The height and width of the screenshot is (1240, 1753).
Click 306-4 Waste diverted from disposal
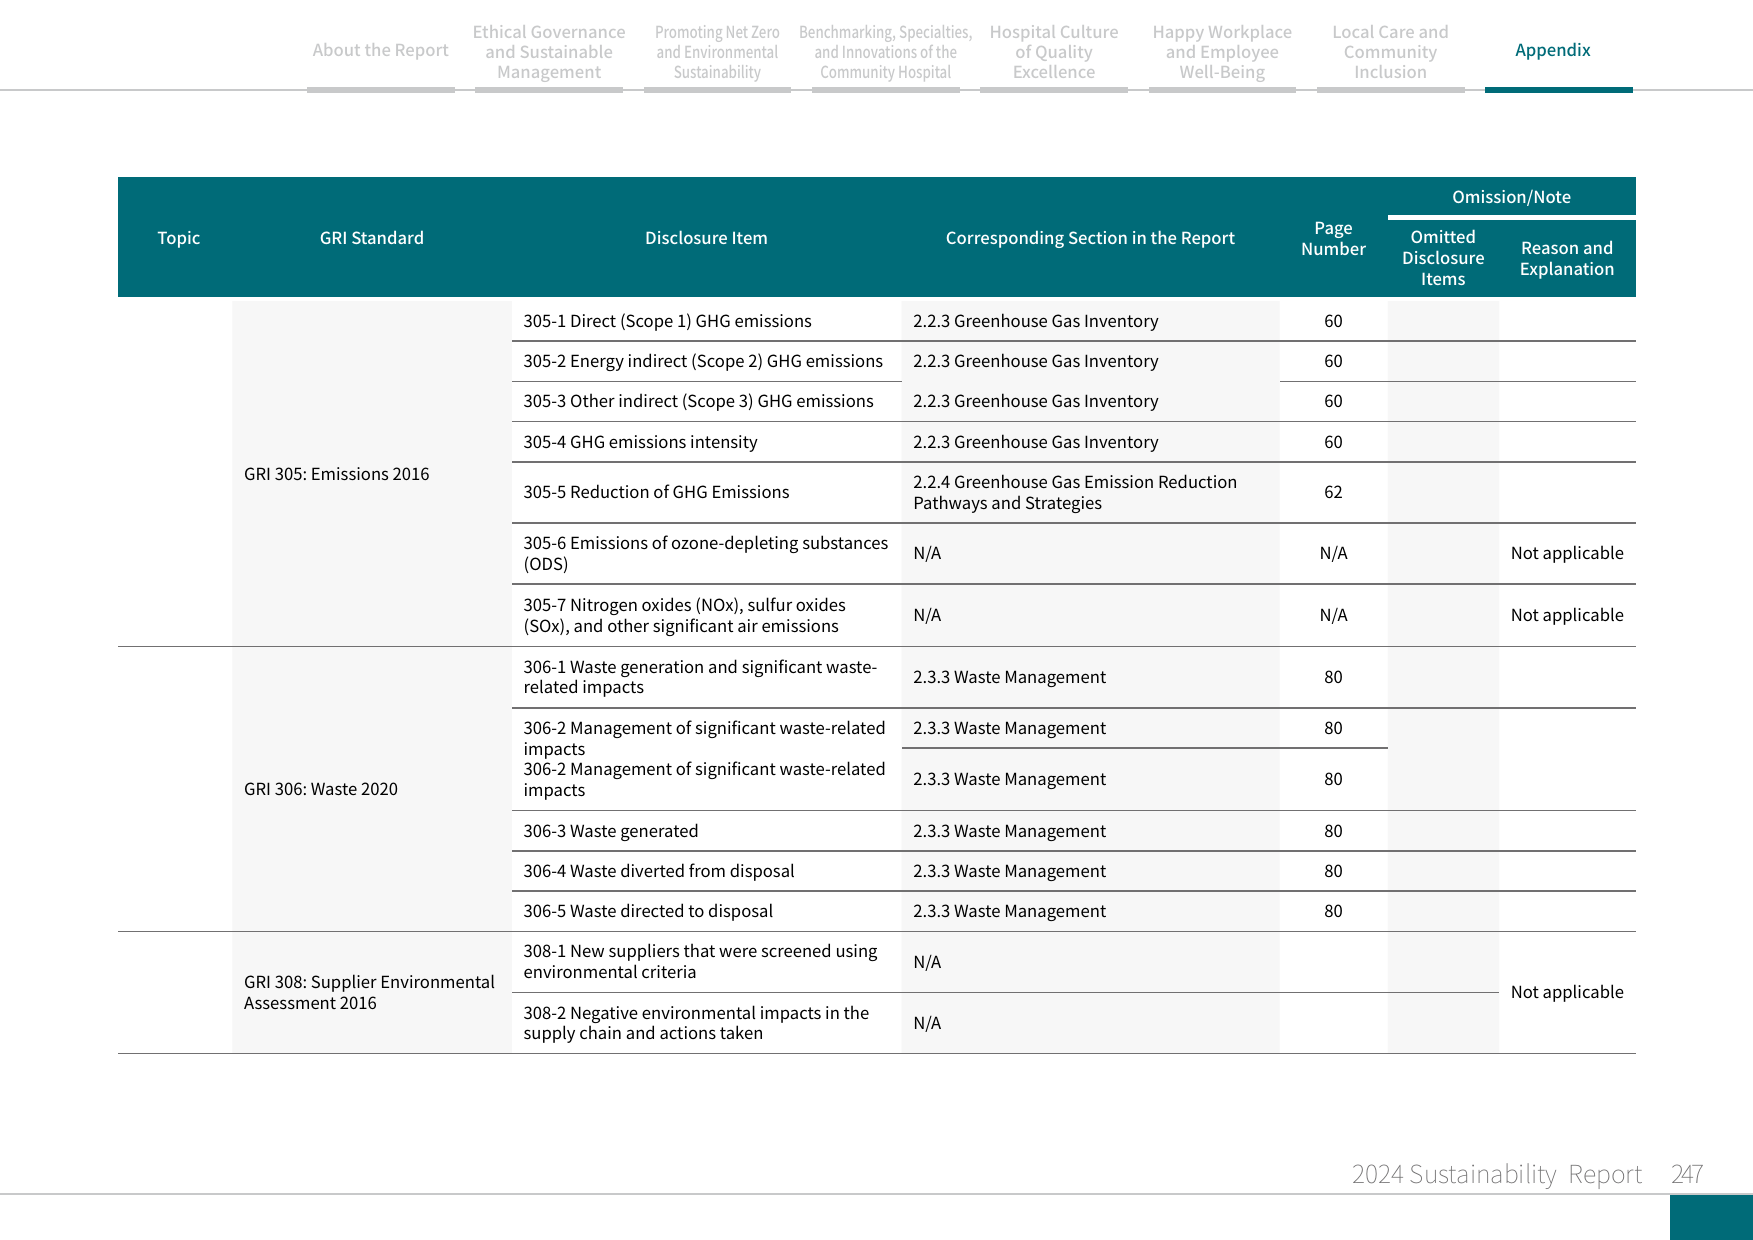(x=658, y=871)
